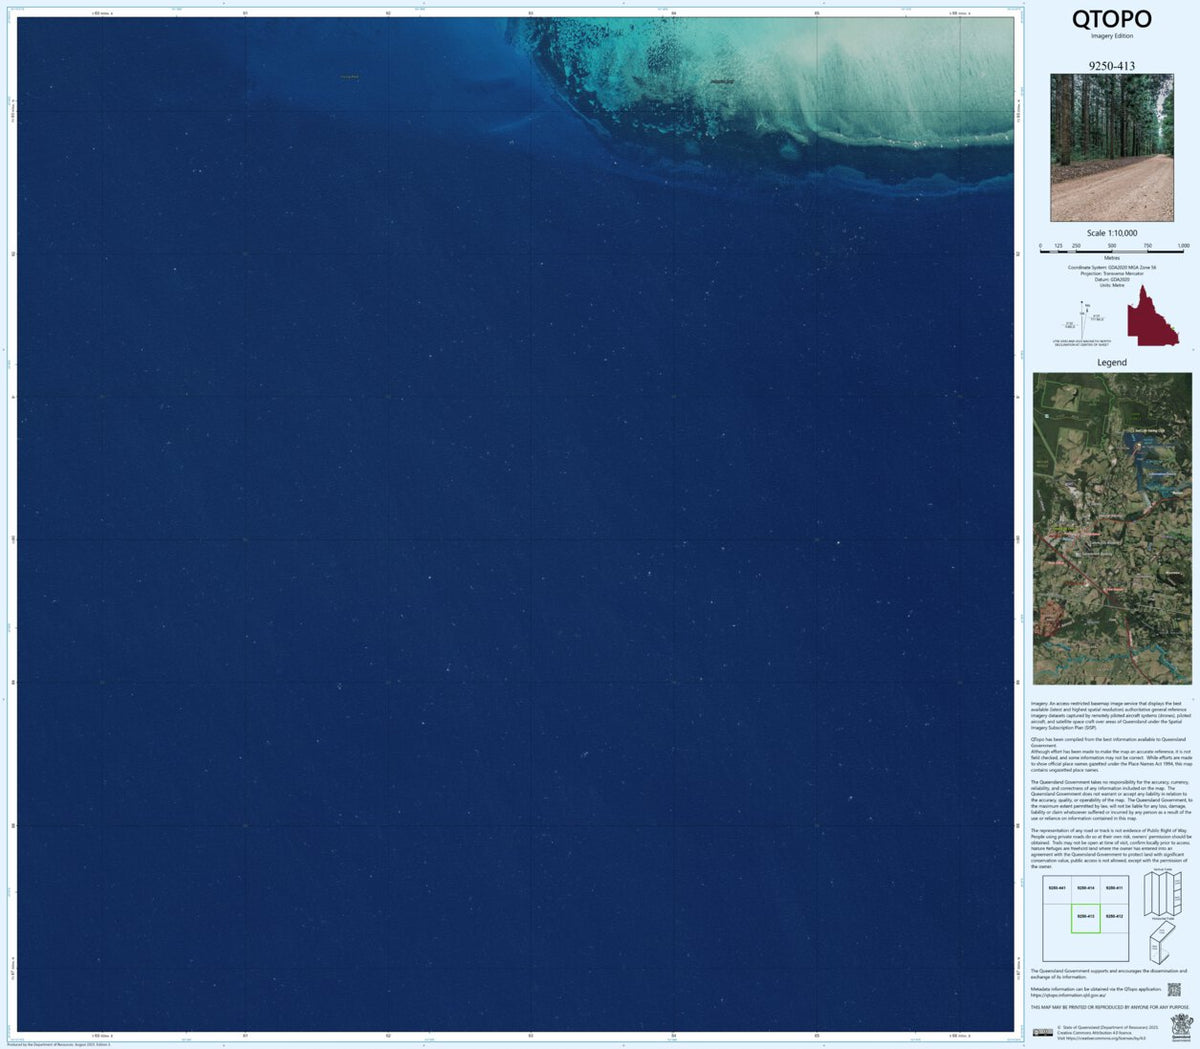Click the Creative Commons license icon

point(1044,1031)
